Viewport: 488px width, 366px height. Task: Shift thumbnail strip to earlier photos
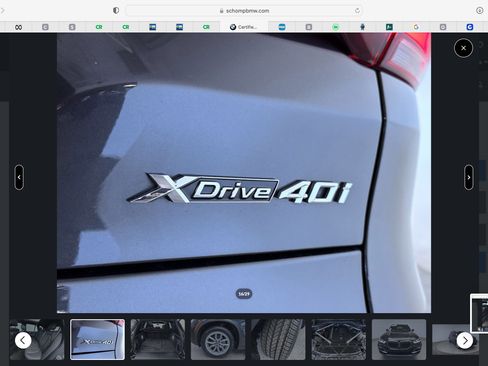[x=23, y=341]
